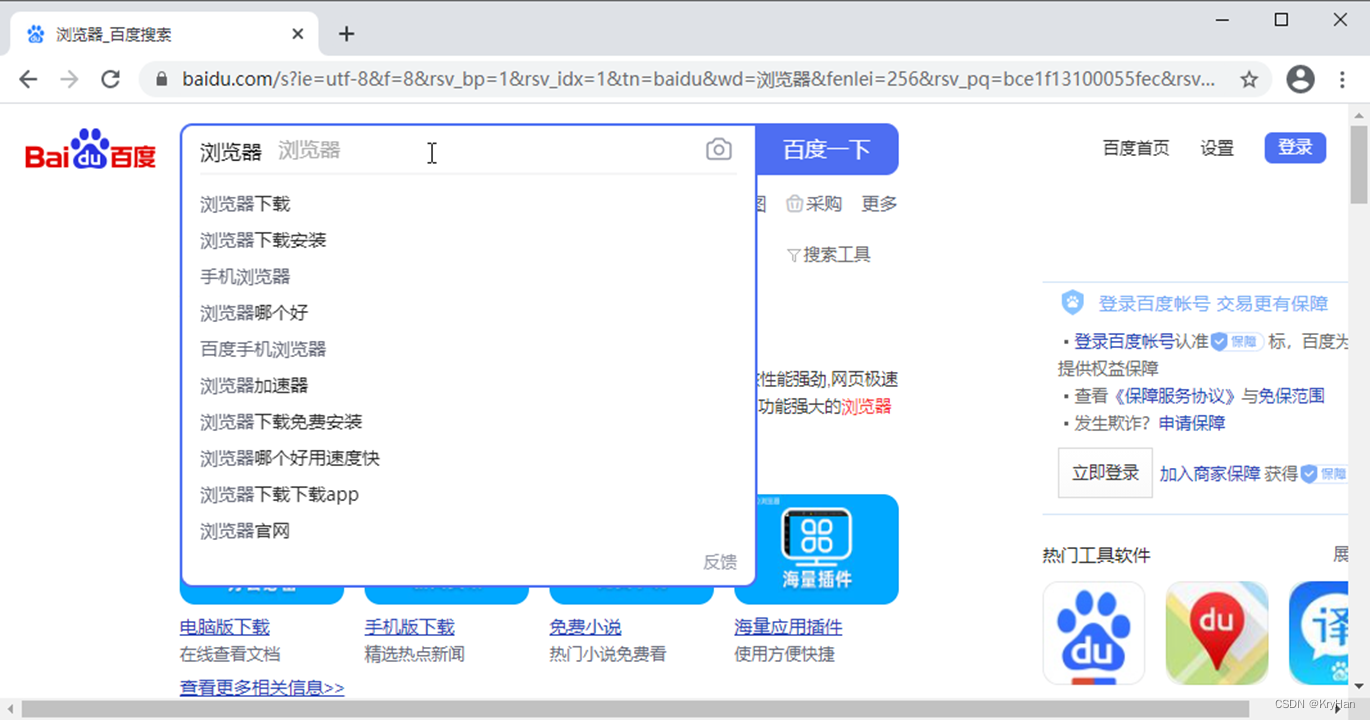The width and height of the screenshot is (1370, 720).
Task: View site security lock icon
Action: 161,79
